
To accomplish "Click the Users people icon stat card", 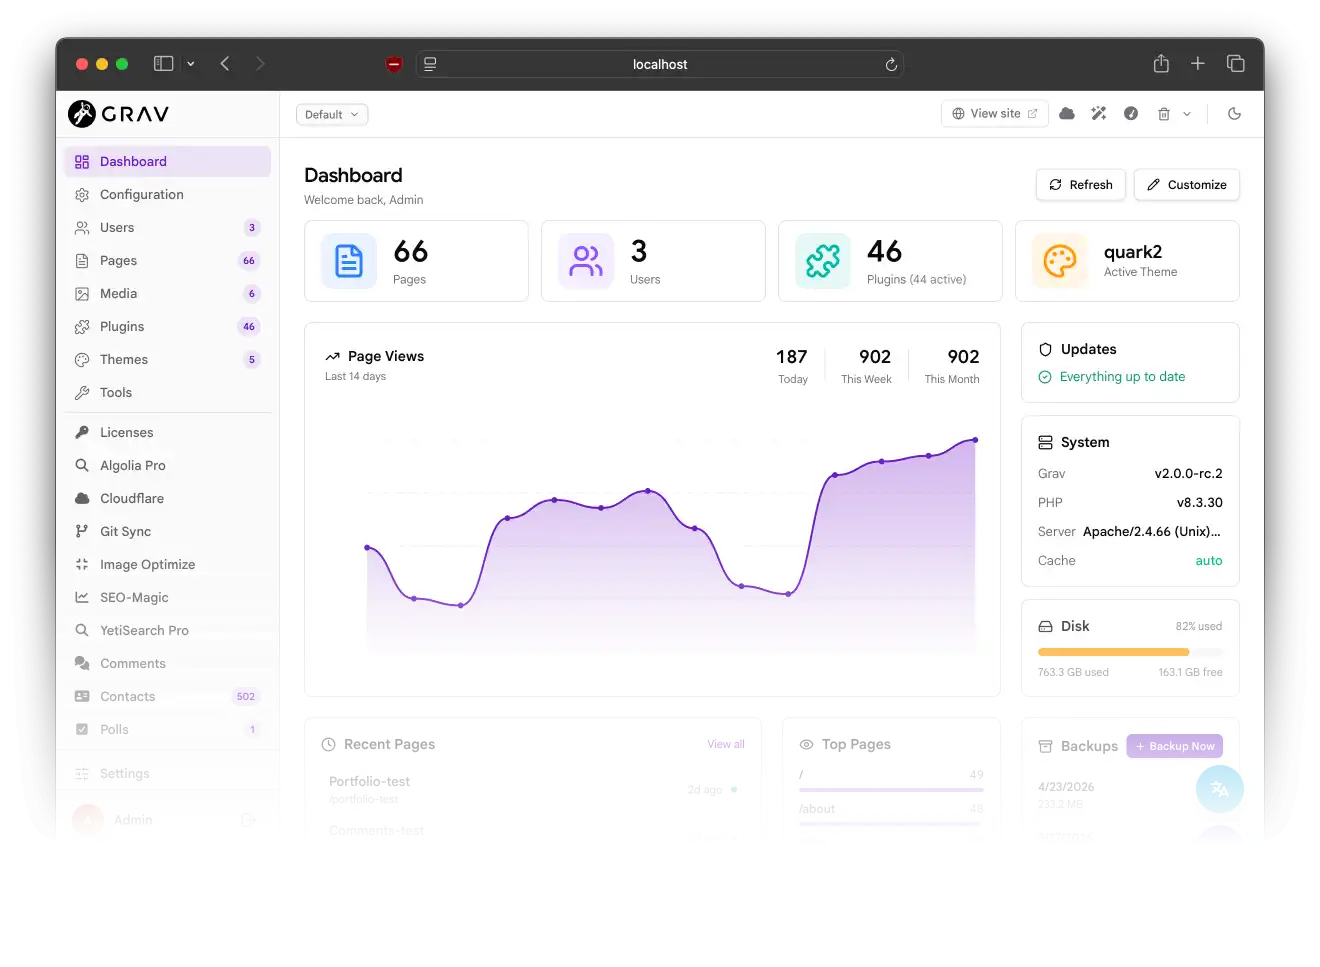I will pos(586,261).
